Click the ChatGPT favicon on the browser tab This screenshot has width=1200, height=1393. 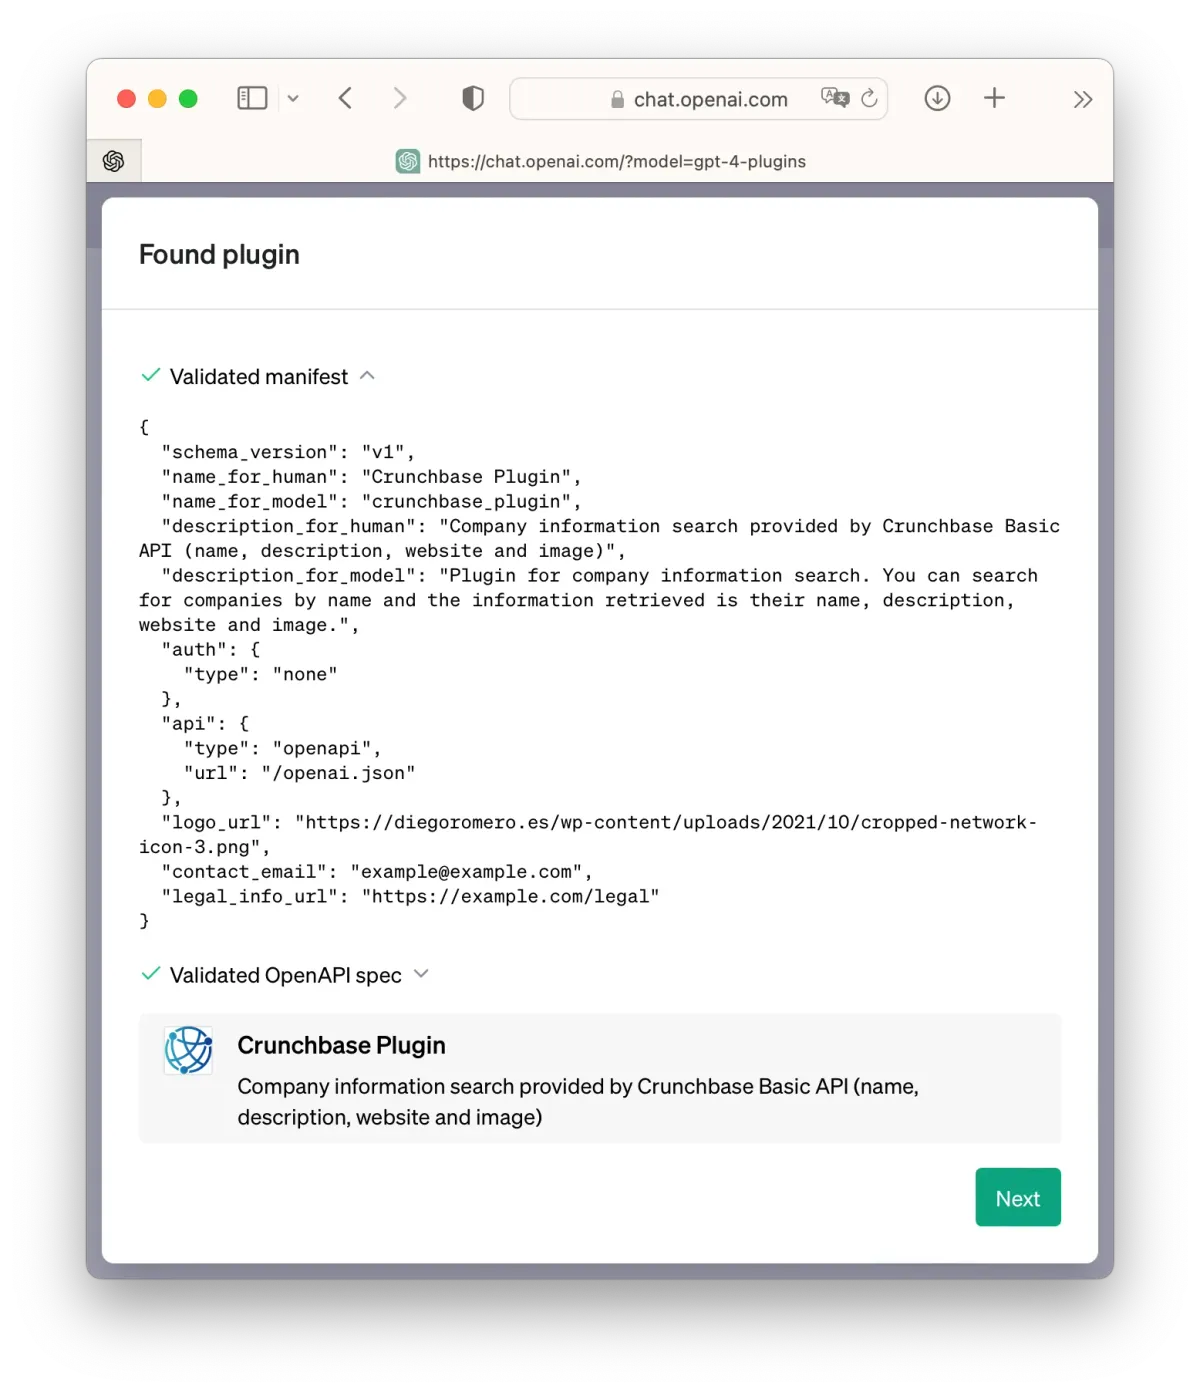[x=113, y=160]
